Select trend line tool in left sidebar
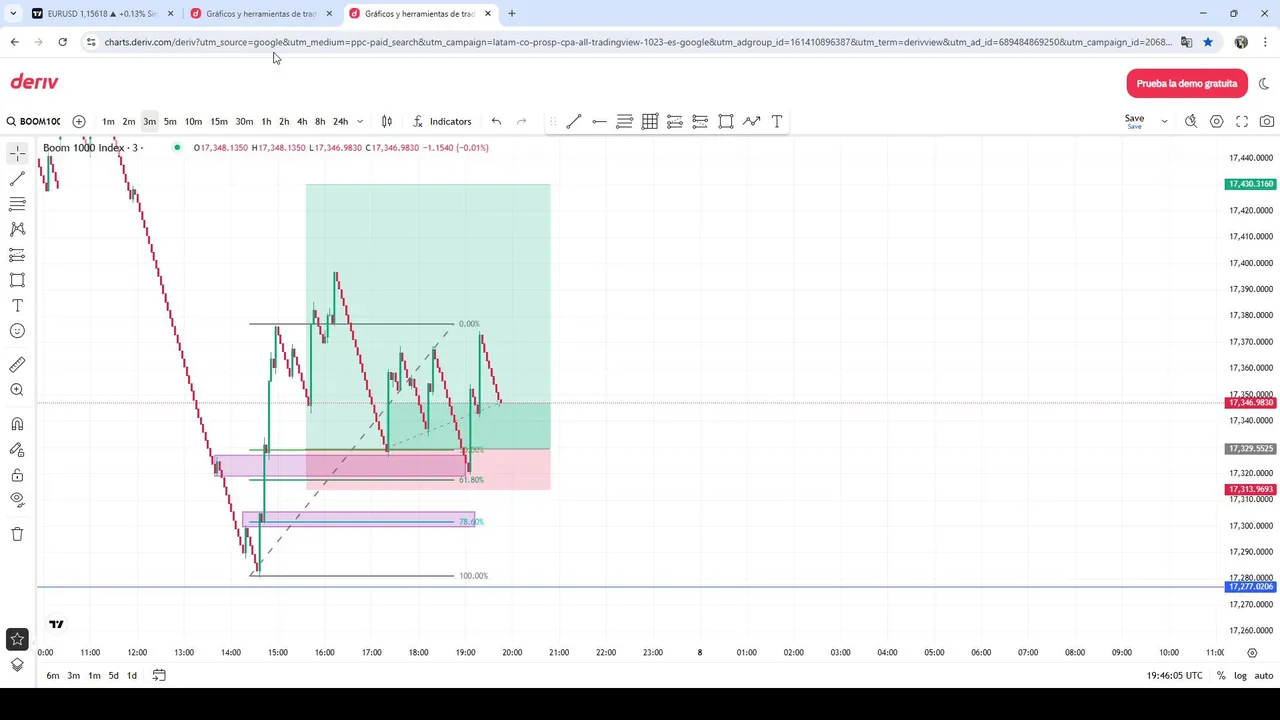Screen dimensions: 1280x720 [17, 179]
